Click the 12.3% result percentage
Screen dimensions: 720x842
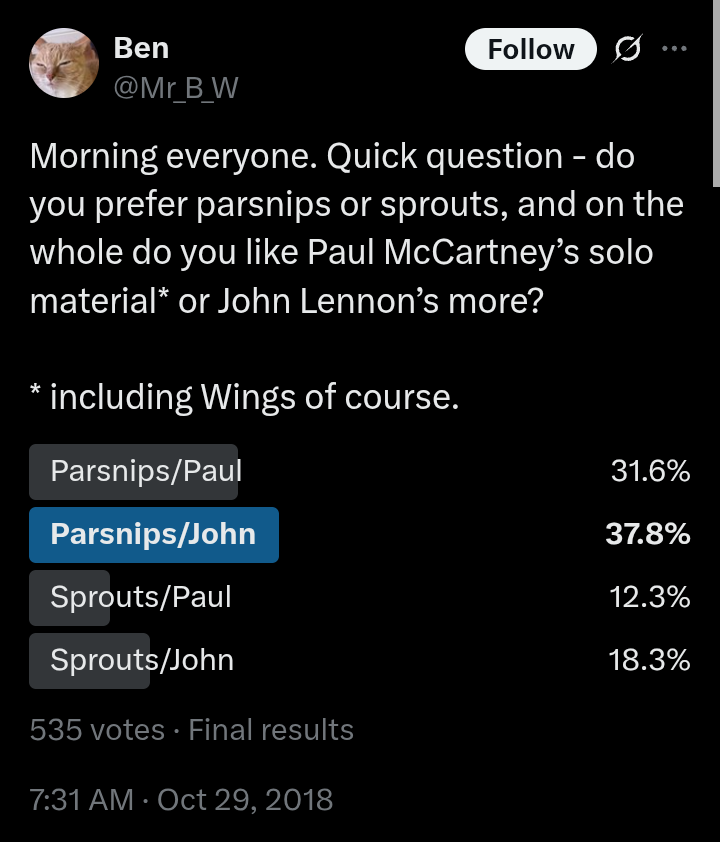[x=650, y=597]
